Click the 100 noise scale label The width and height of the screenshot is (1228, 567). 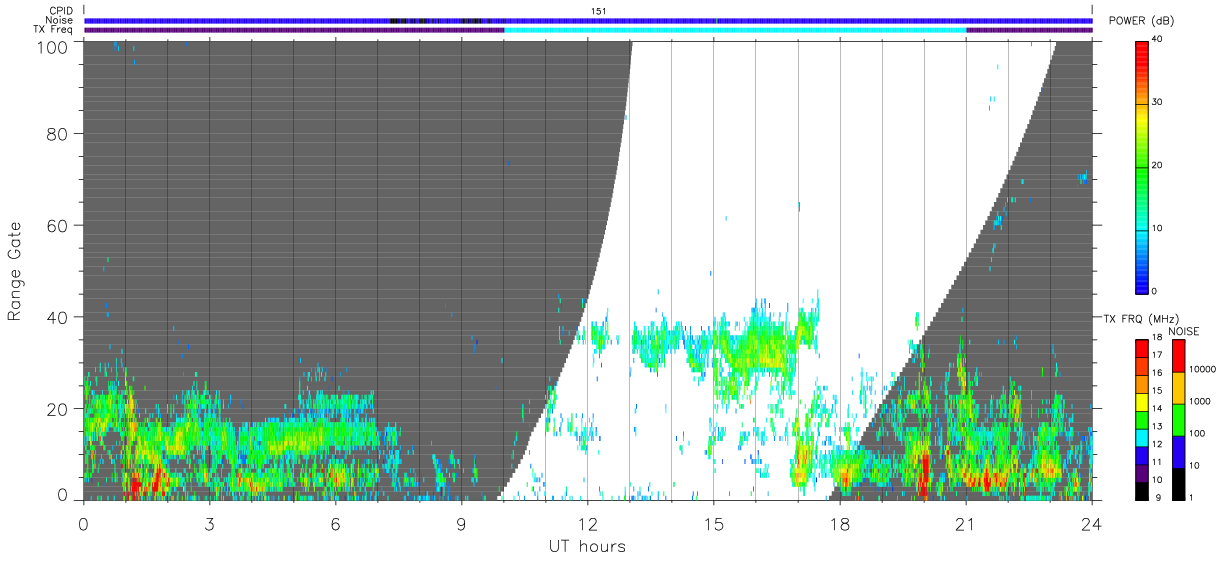pos(1195,433)
